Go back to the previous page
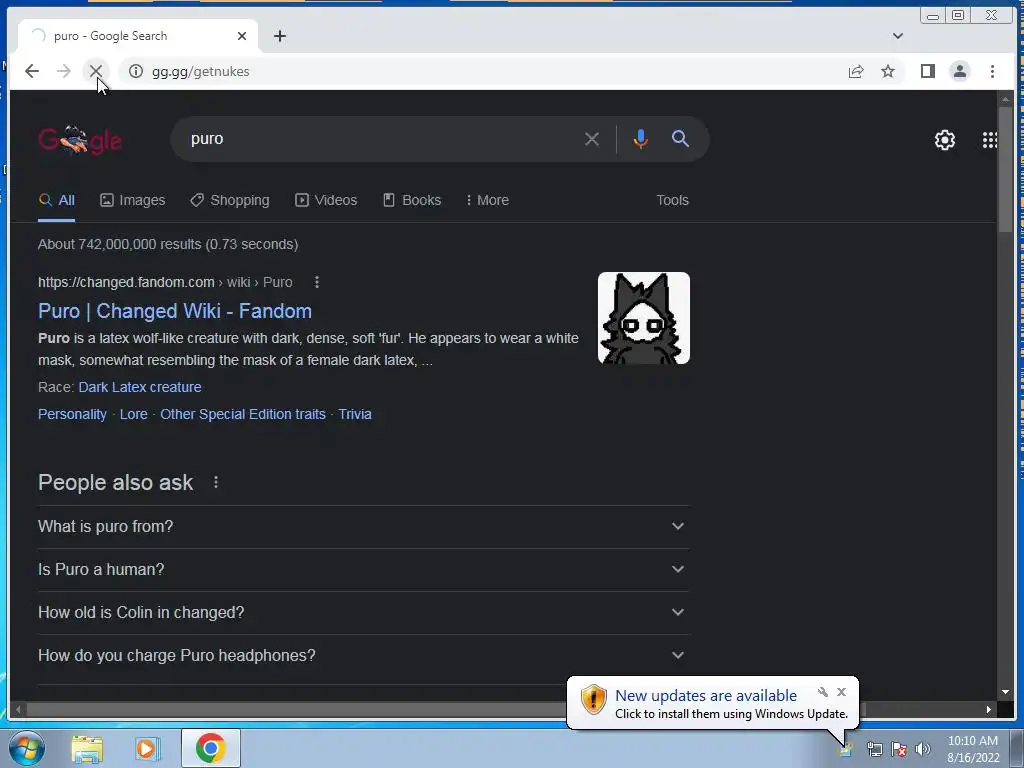Screen dimensions: 1024x768 pyautogui.click(x=31, y=71)
